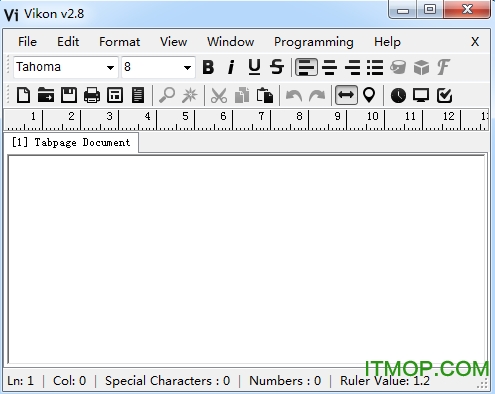
Task: Toggle the horizontal arrows word wrap button
Action: pyautogui.click(x=346, y=95)
